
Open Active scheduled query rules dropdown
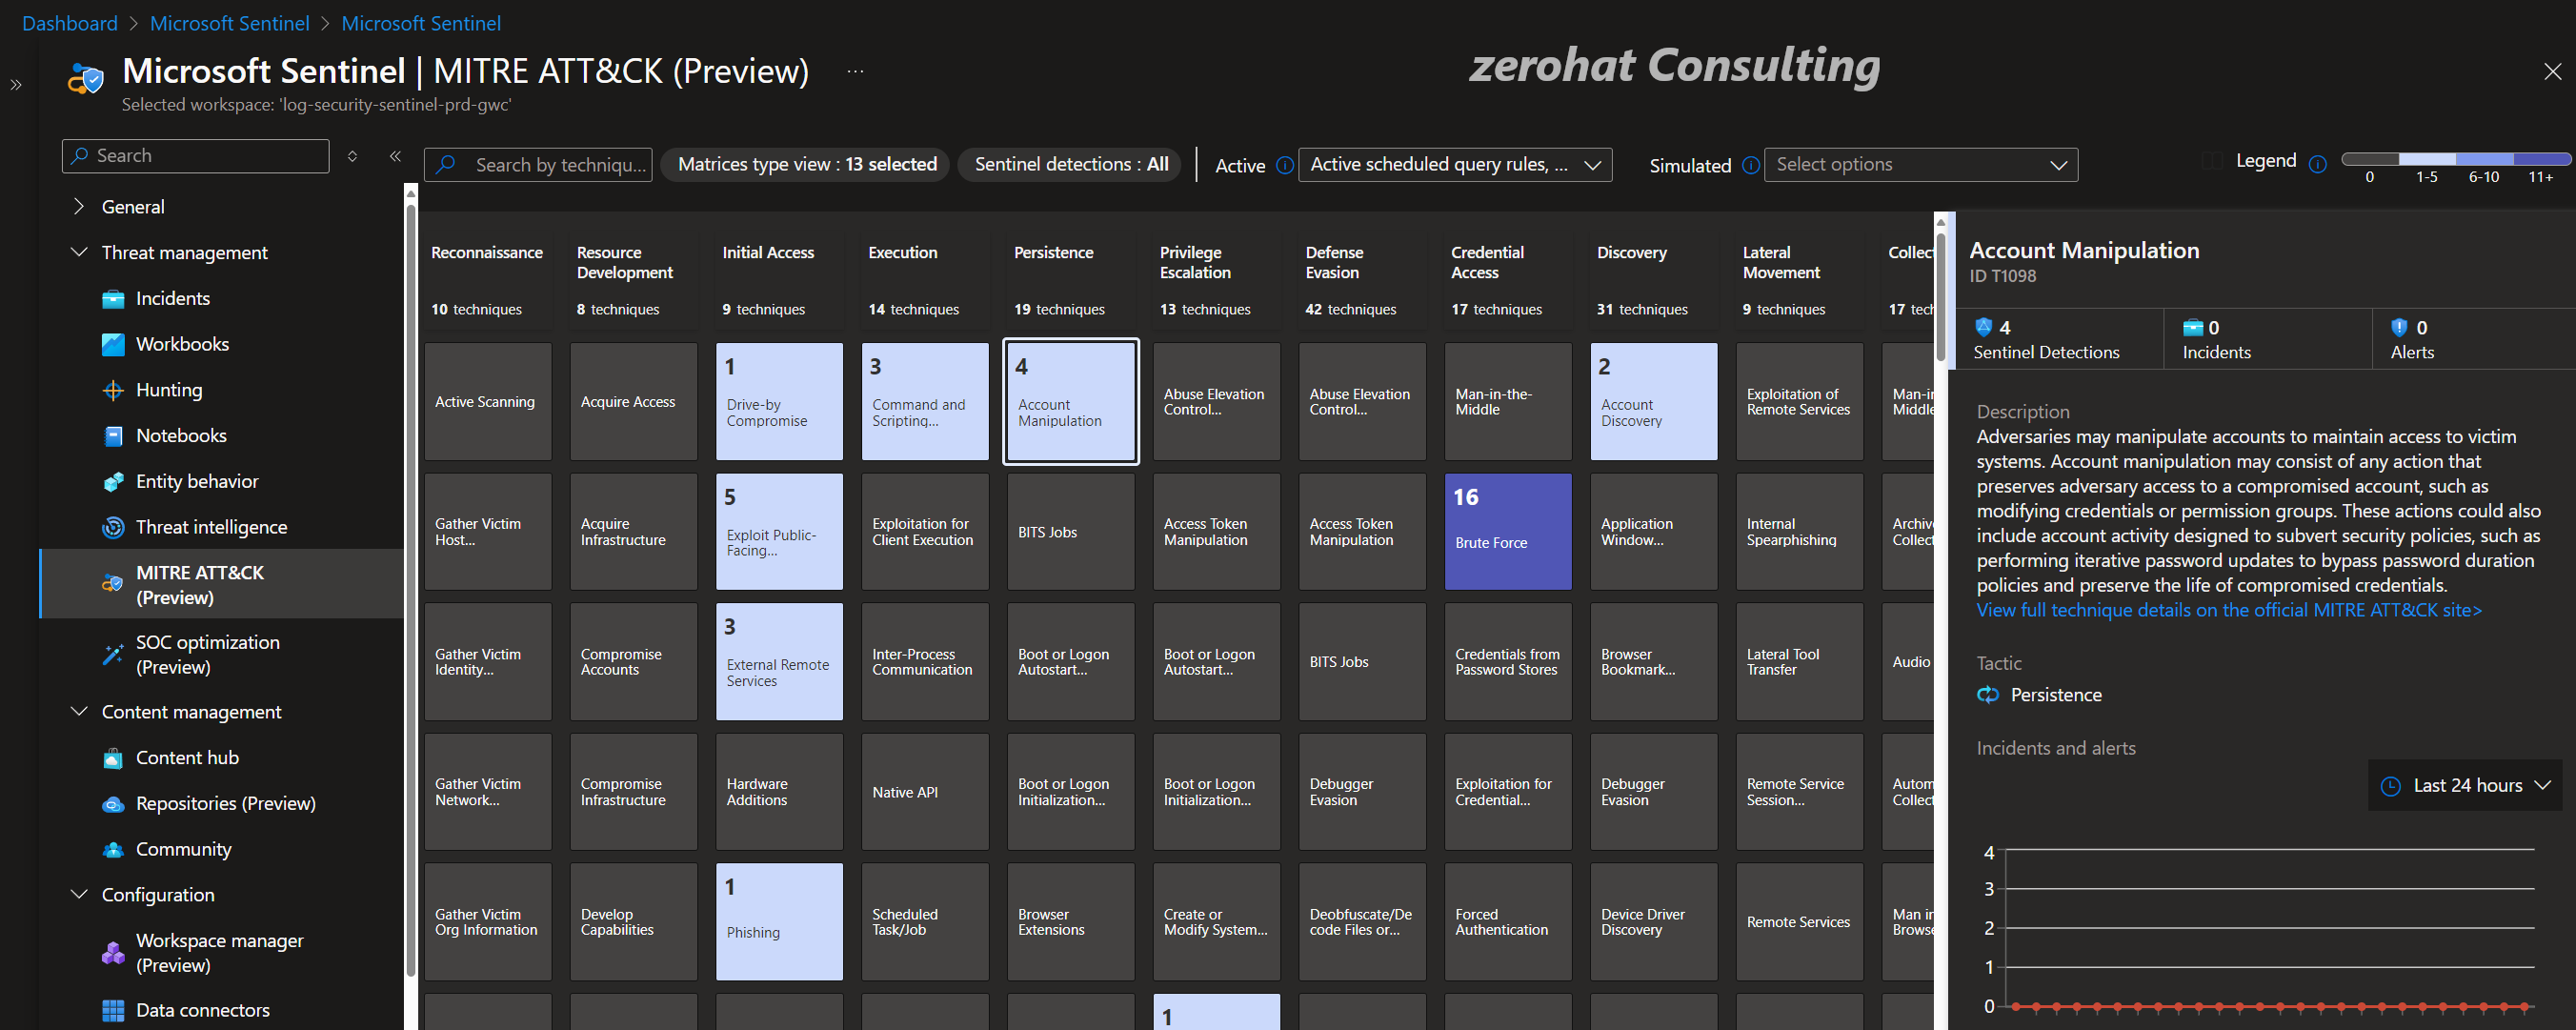1454,165
